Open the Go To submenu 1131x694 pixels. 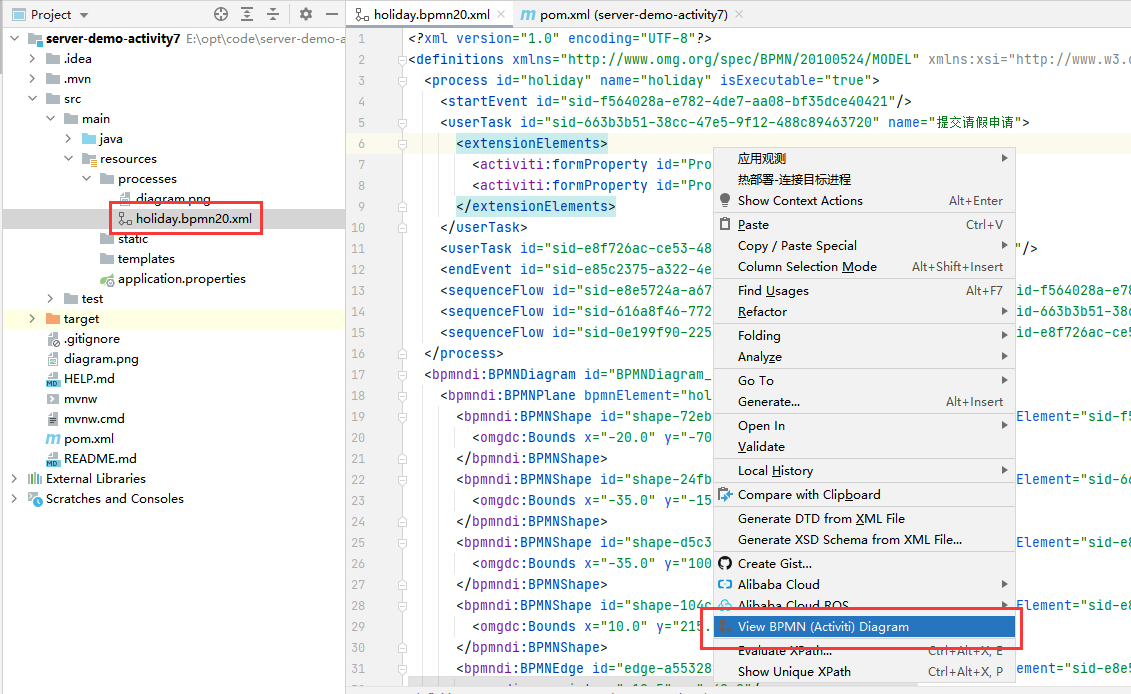tap(864, 381)
